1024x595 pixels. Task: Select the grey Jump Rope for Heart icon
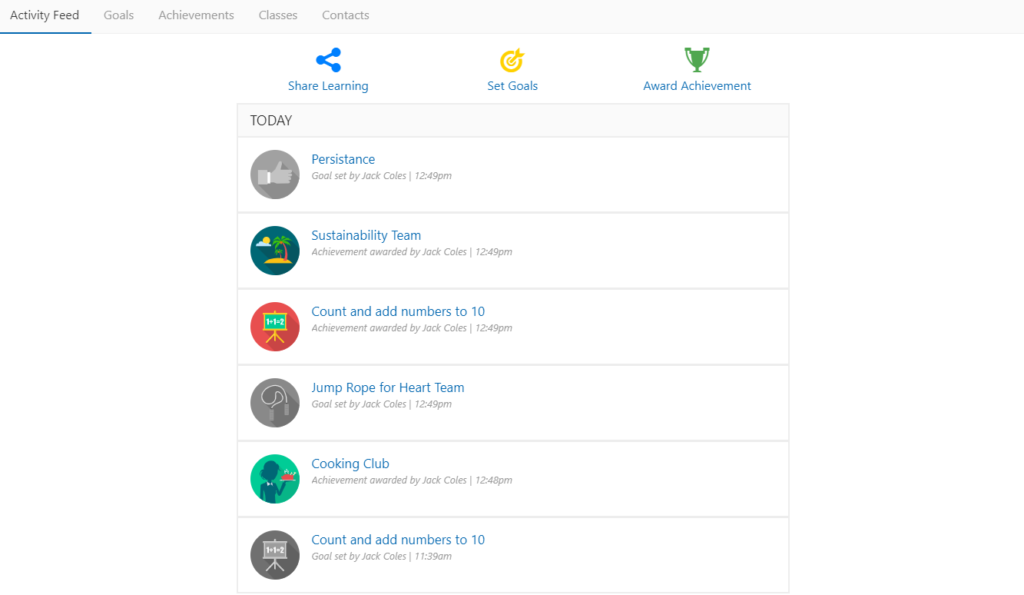[x=275, y=403]
